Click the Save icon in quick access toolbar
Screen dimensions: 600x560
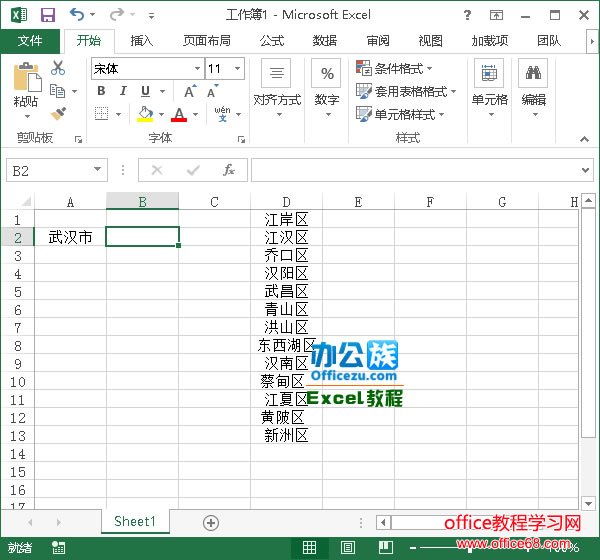point(47,15)
